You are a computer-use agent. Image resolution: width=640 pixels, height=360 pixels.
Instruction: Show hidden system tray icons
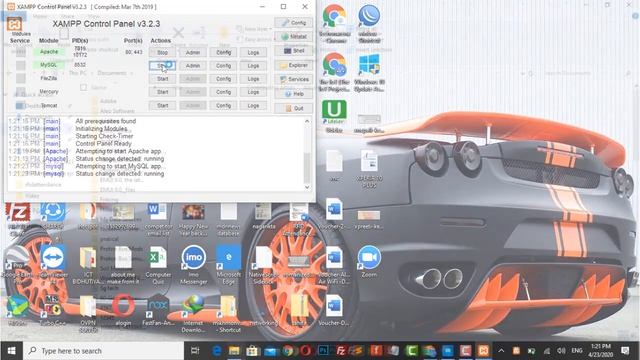point(501,351)
